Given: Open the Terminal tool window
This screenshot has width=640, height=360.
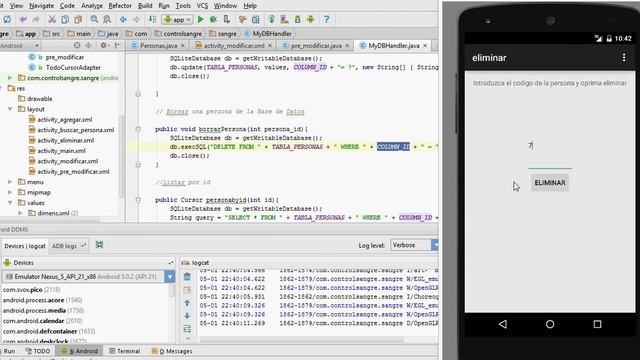Looking at the screenshot, I should point(124,351).
